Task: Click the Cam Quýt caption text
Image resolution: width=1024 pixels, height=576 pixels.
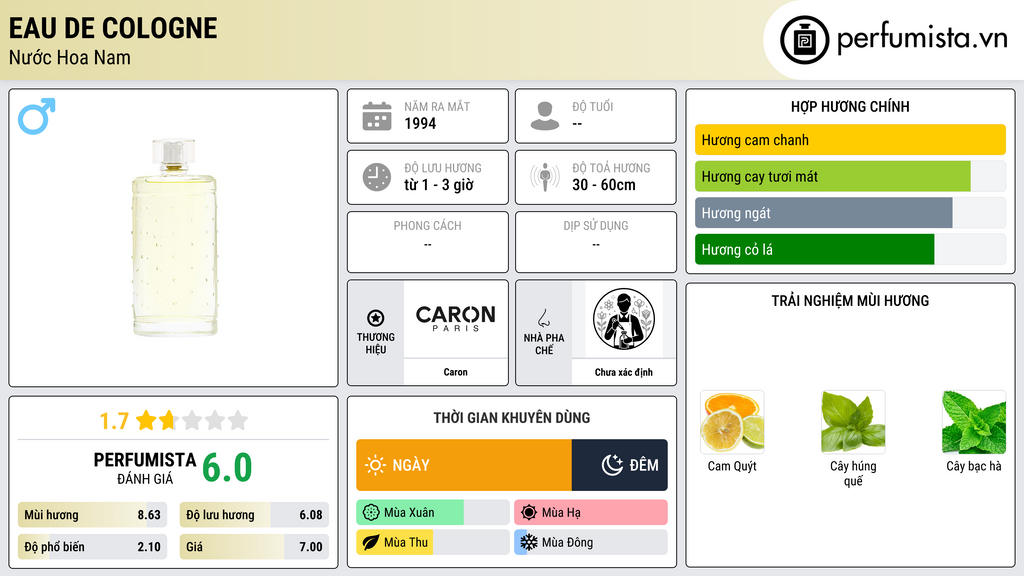Action: (x=732, y=466)
